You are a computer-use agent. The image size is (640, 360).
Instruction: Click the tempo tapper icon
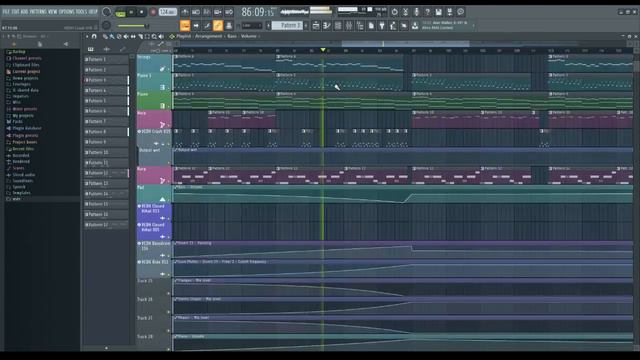tap(393, 26)
